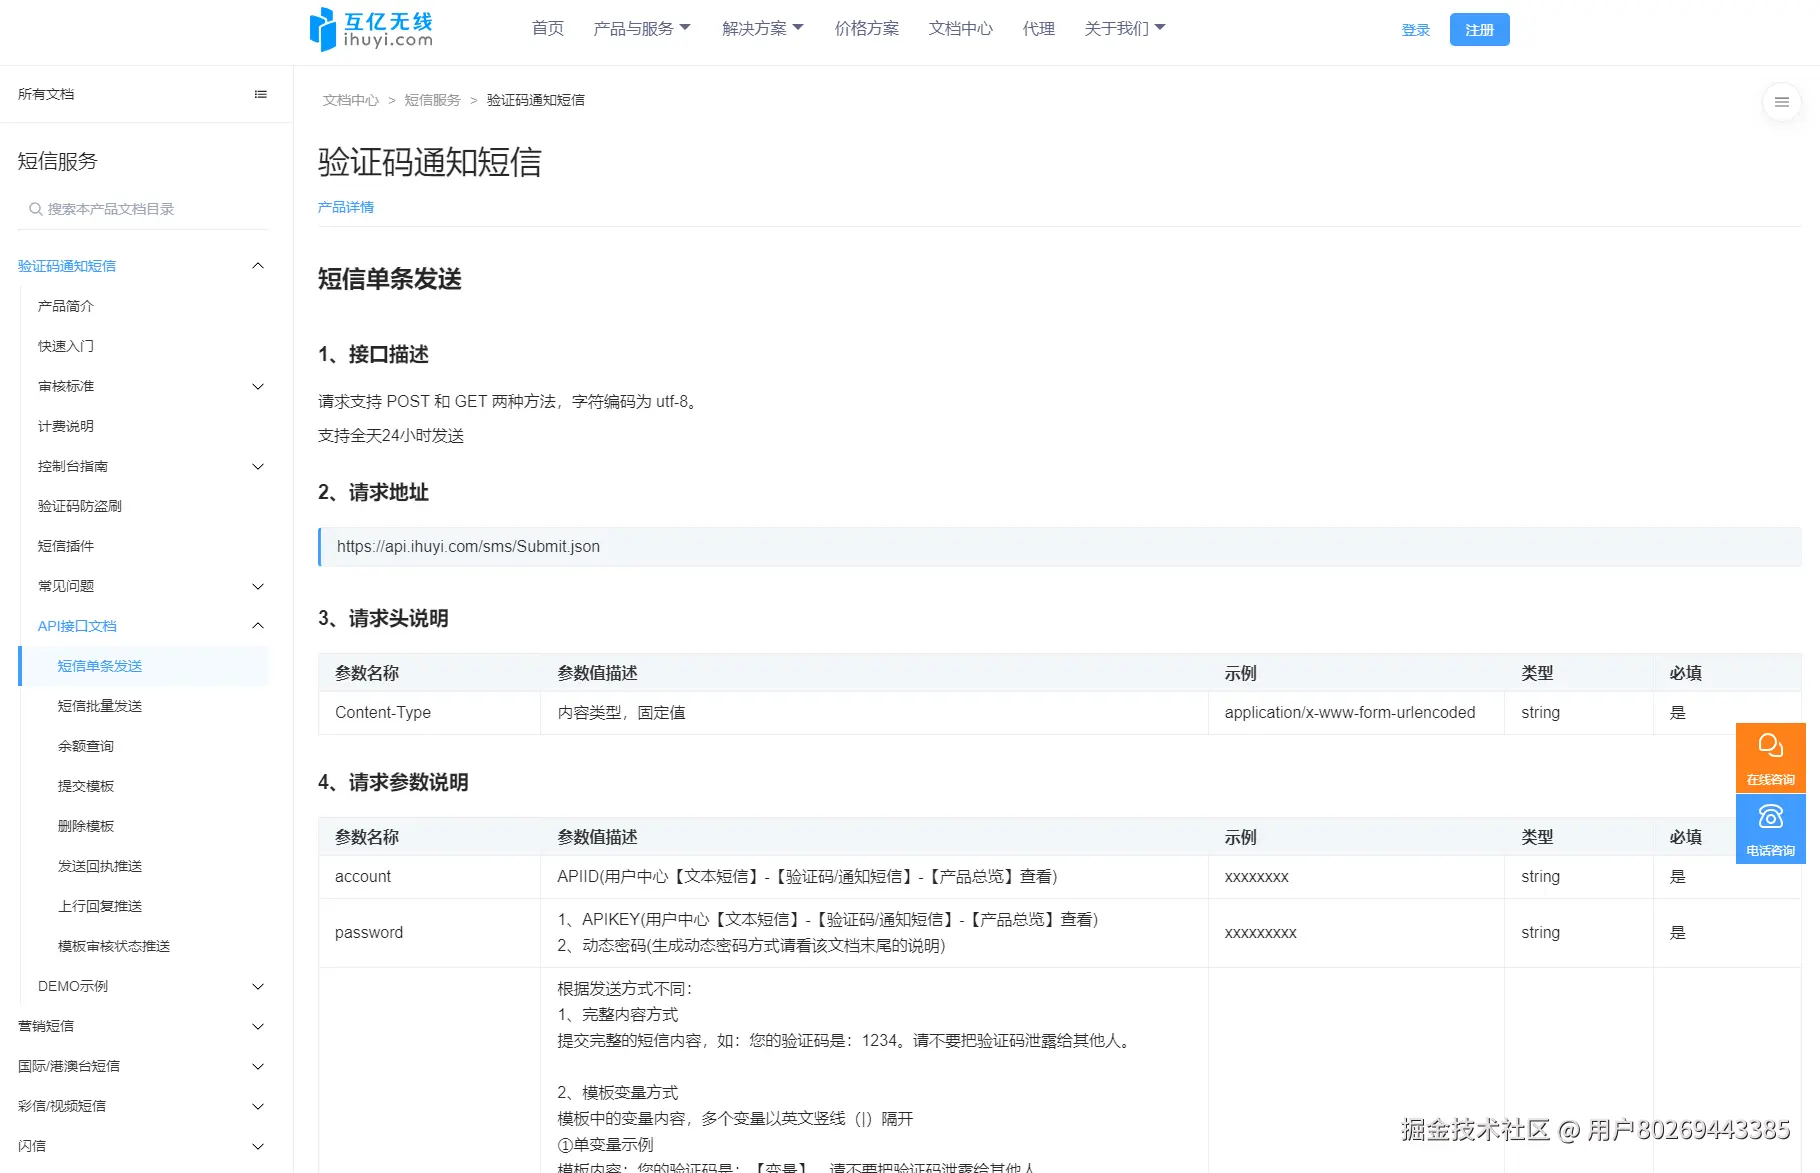Image resolution: width=1820 pixels, height=1173 pixels.
Task: Collapse the API接口文档 chevron
Action: click(x=258, y=626)
